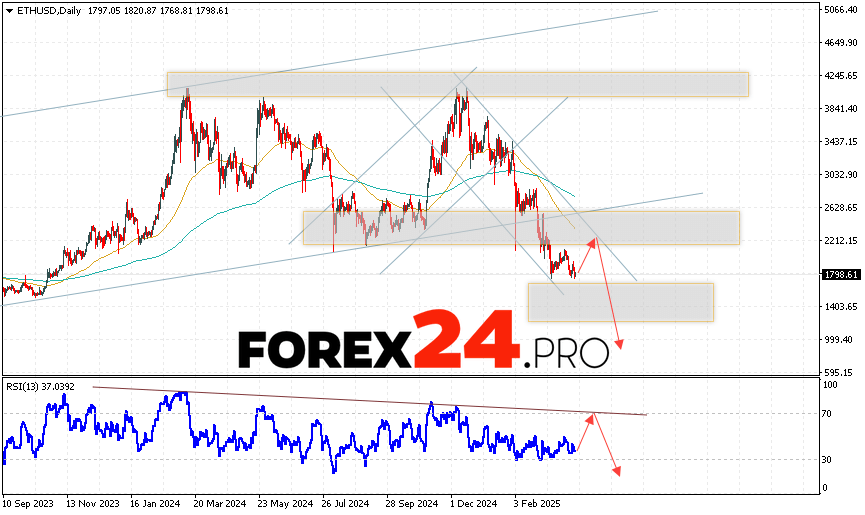
Task: Click the 3032.90 price axis label
Action: (x=839, y=175)
